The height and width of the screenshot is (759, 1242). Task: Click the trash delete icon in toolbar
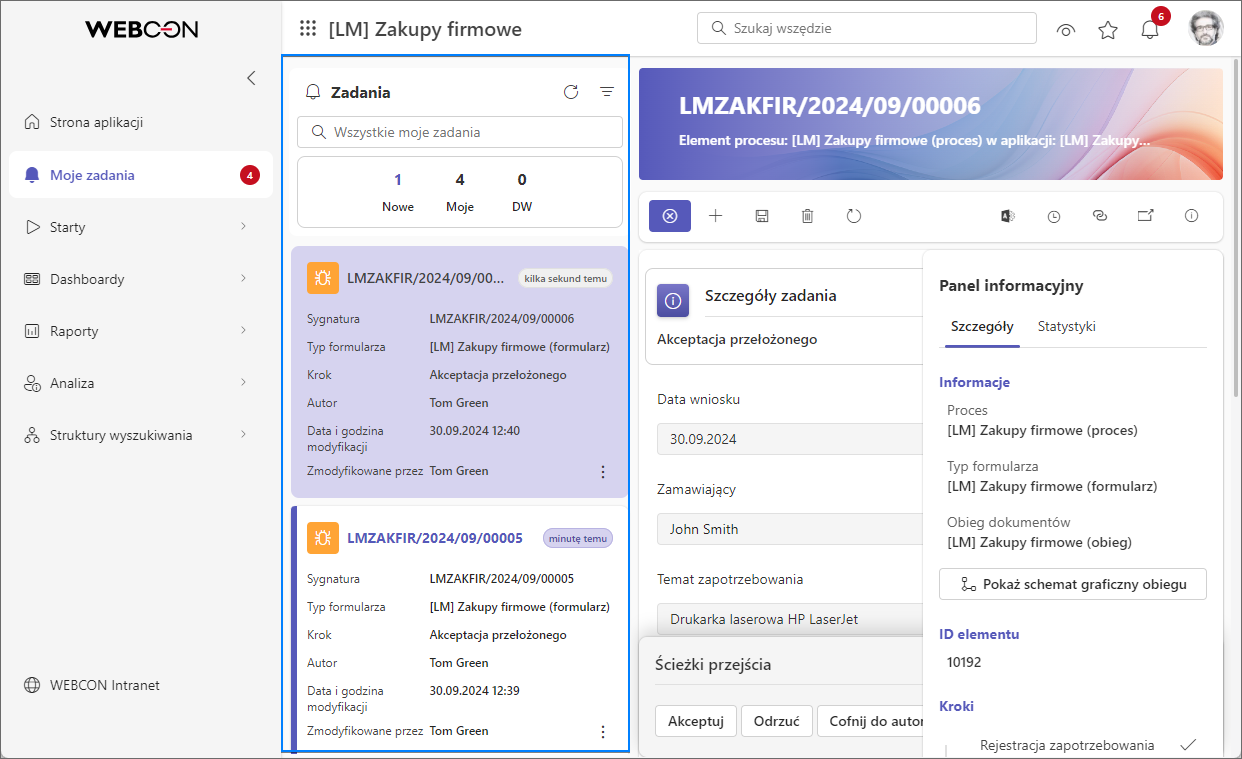pyautogui.click(x=808, y=216)
